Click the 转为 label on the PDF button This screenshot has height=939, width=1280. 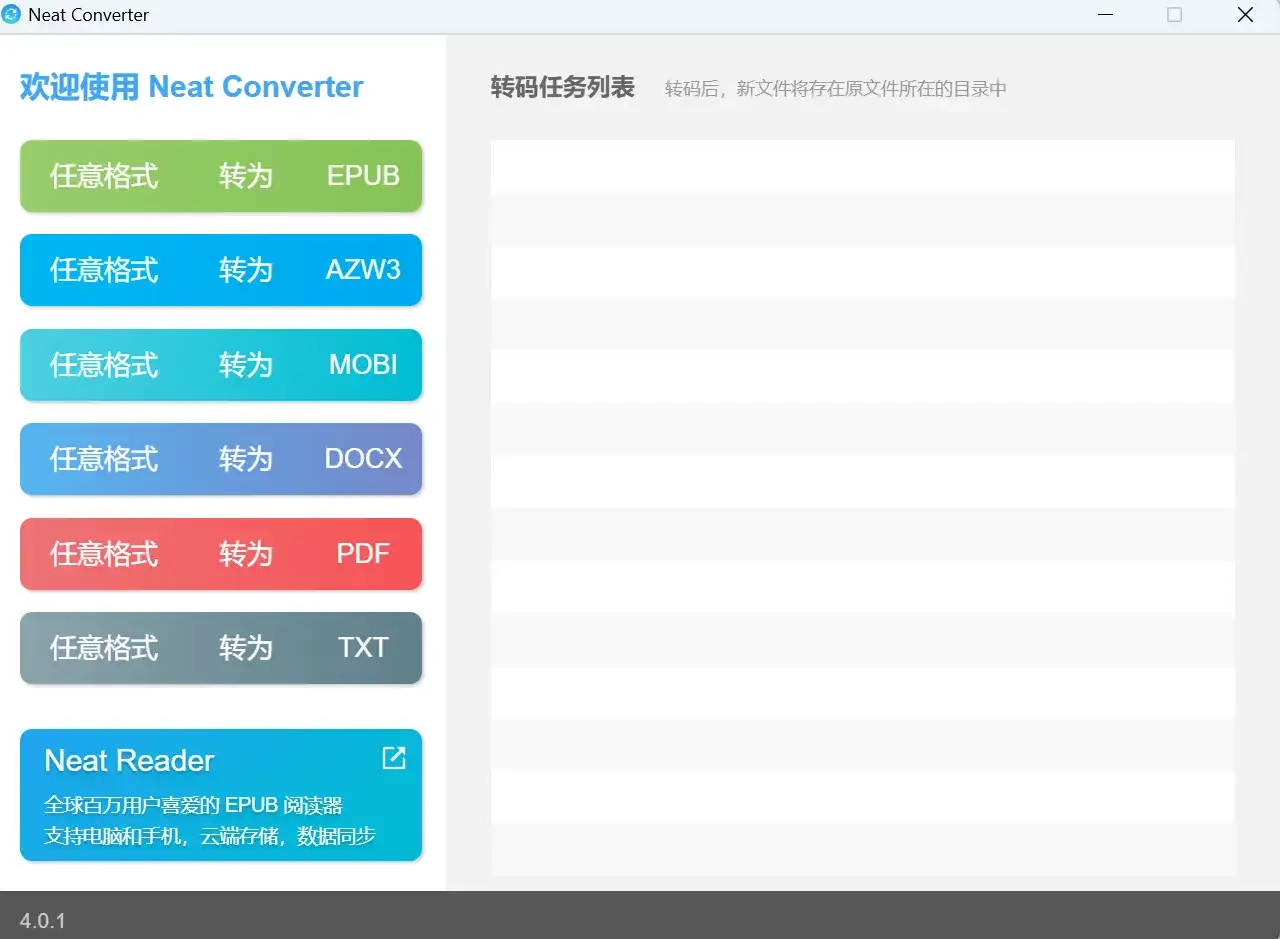click(x=245, y=553)
